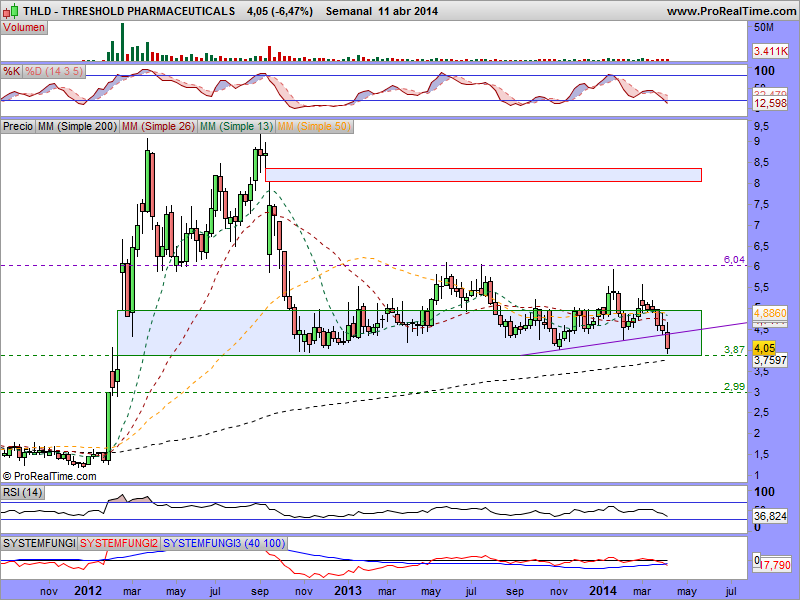Viewport: 800px width, 600px height.
Task: Open the Volumen indicator label
Action: (x=24, y=27)
